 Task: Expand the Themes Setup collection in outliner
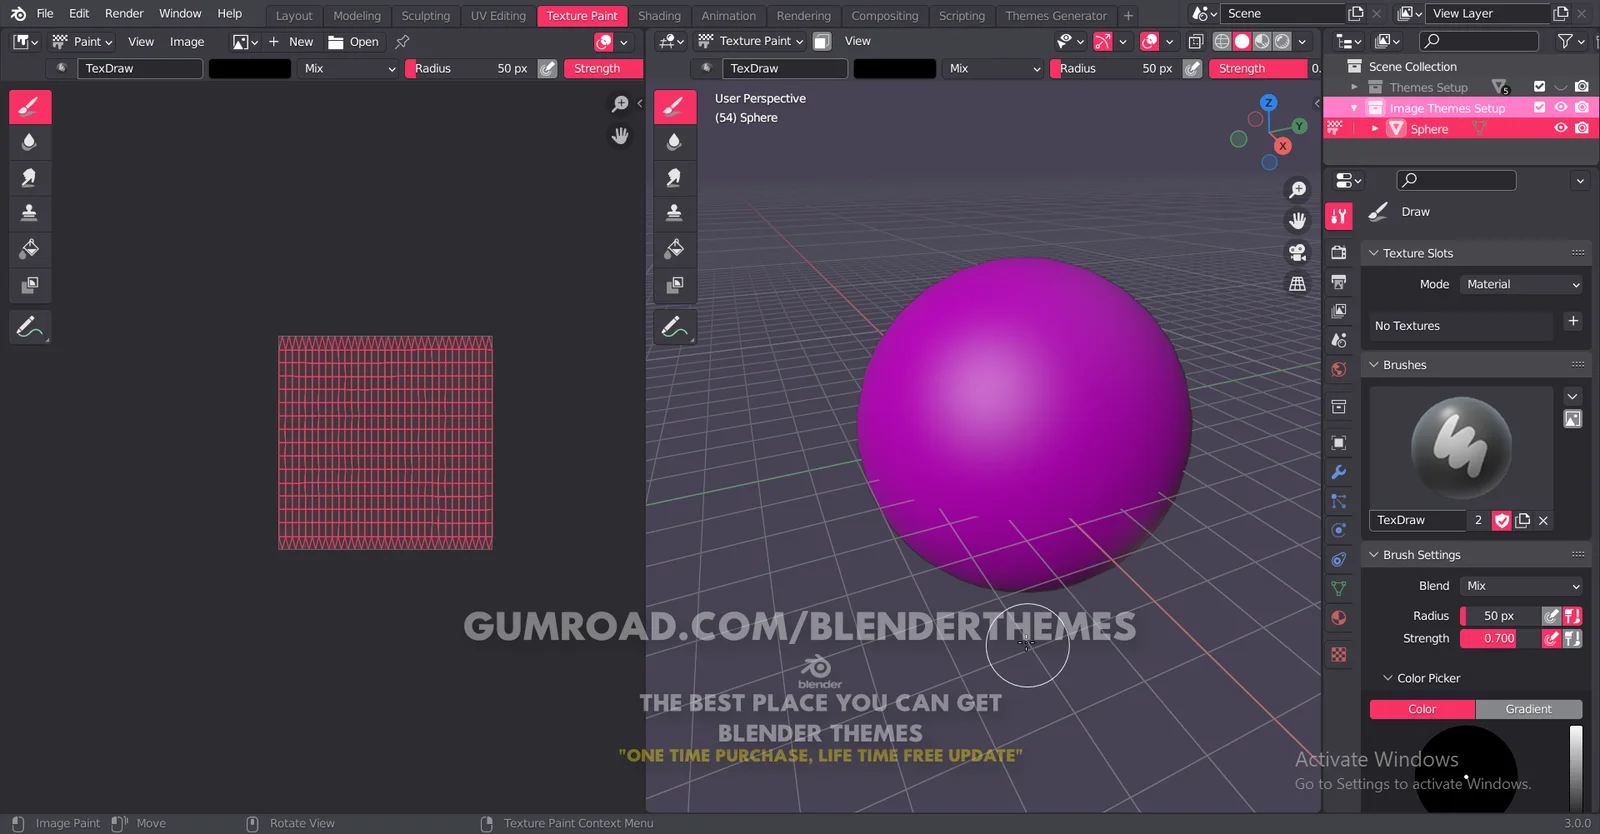pos(1355,87)
